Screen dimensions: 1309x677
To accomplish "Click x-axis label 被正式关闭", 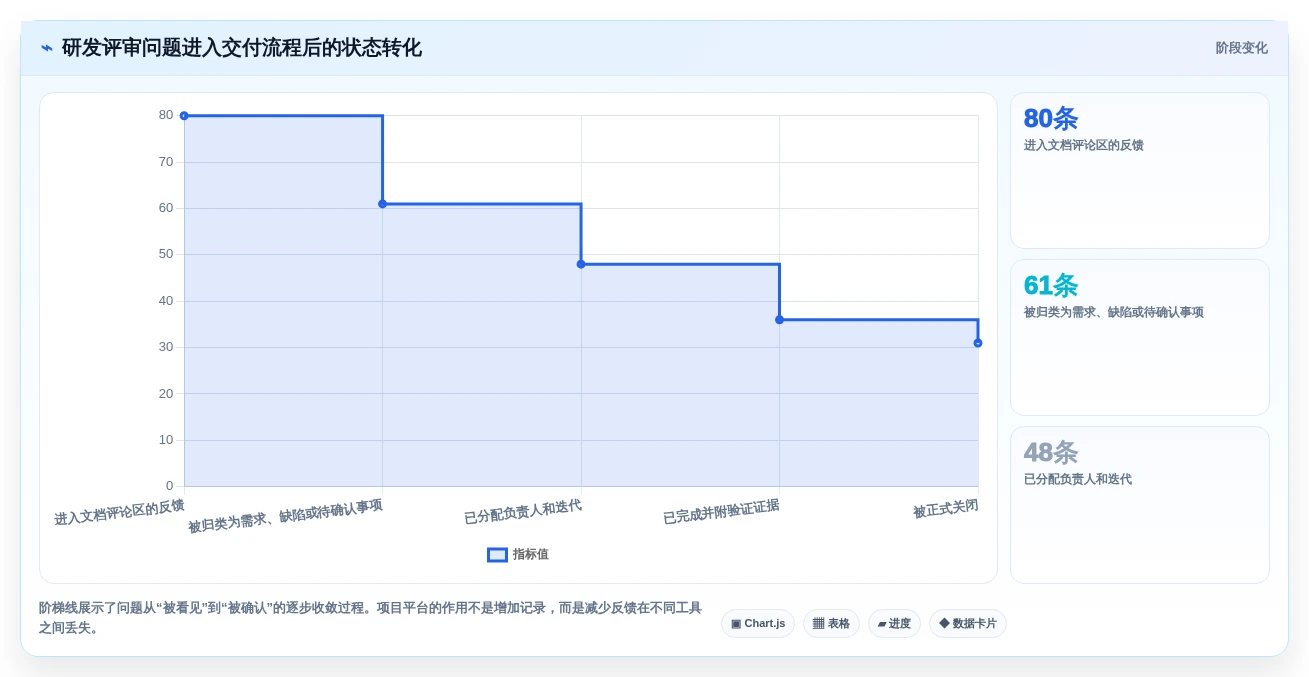I will click(945, 509).
